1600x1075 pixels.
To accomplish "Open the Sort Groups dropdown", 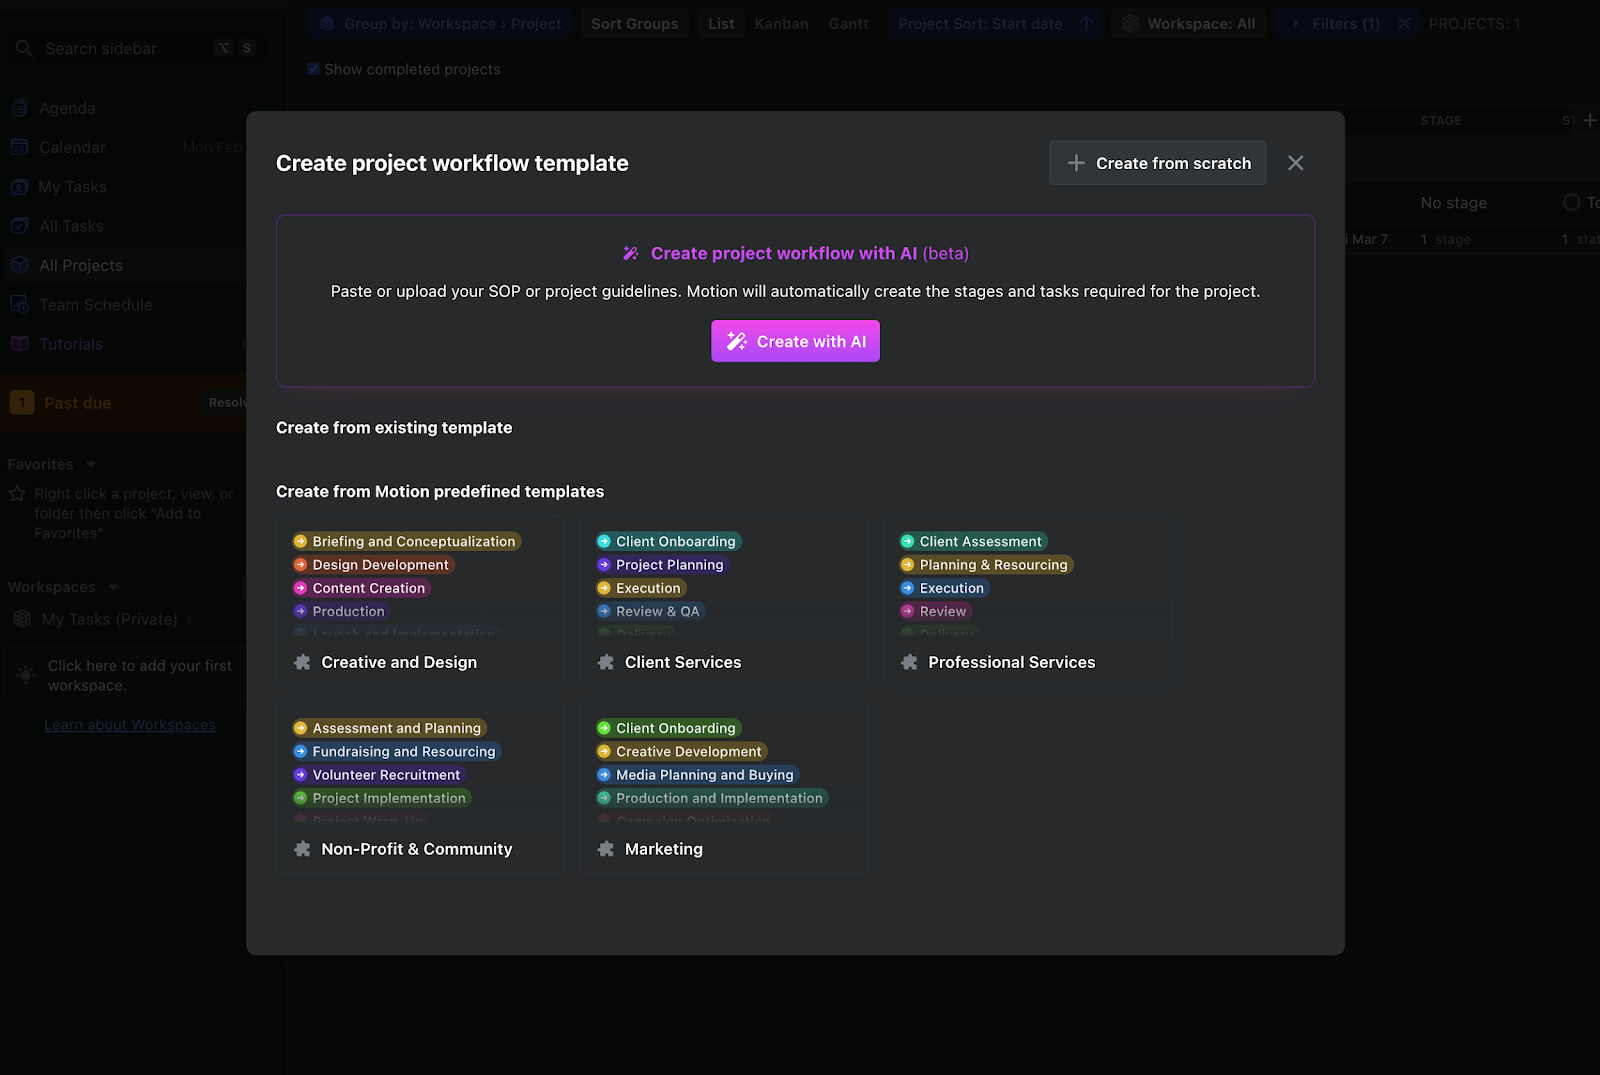I will (x=635, y=24).
